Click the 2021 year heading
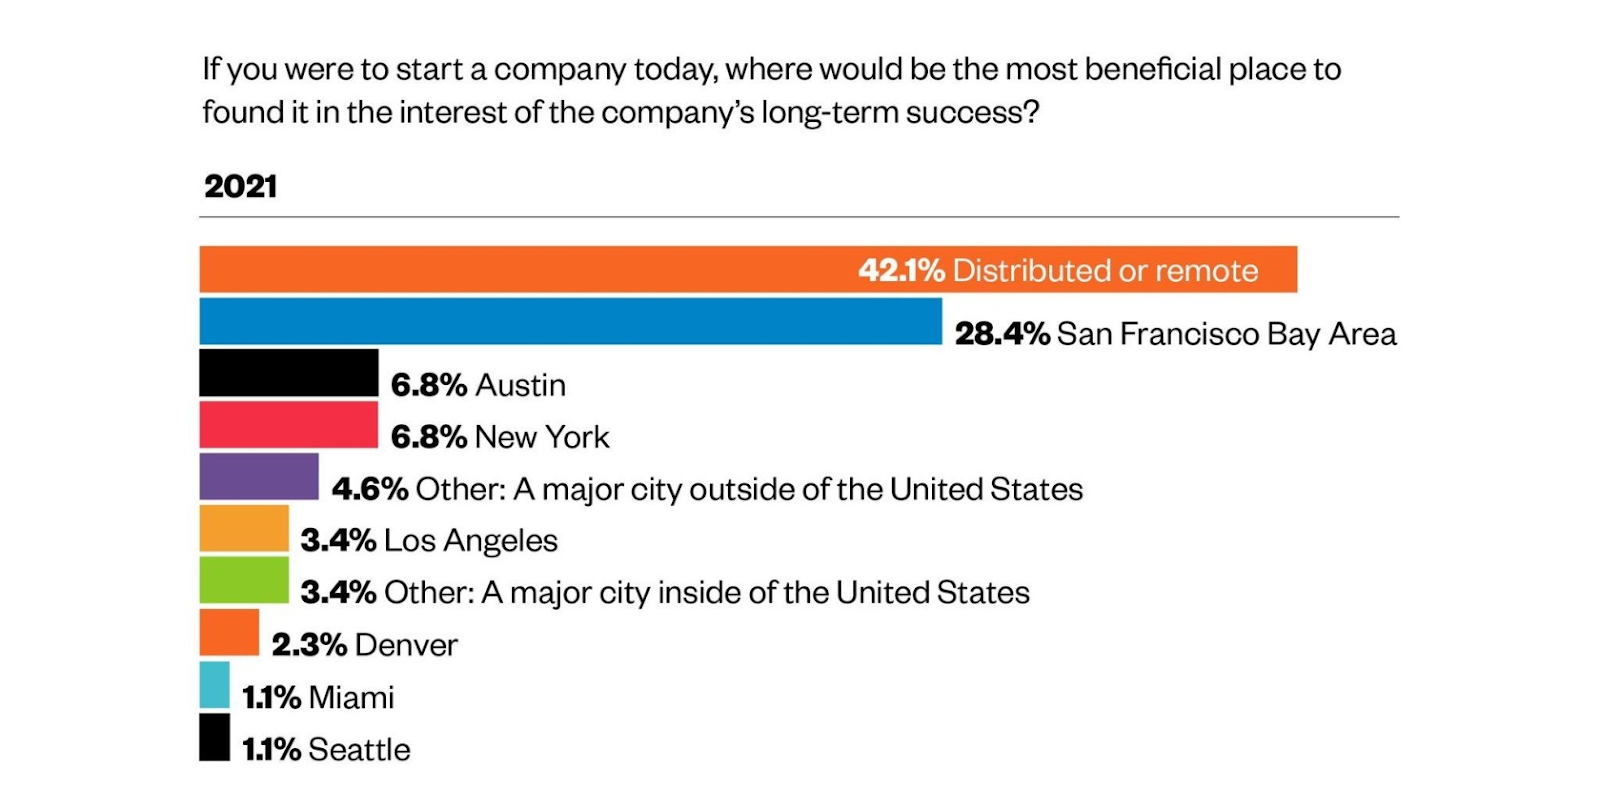 240,186
